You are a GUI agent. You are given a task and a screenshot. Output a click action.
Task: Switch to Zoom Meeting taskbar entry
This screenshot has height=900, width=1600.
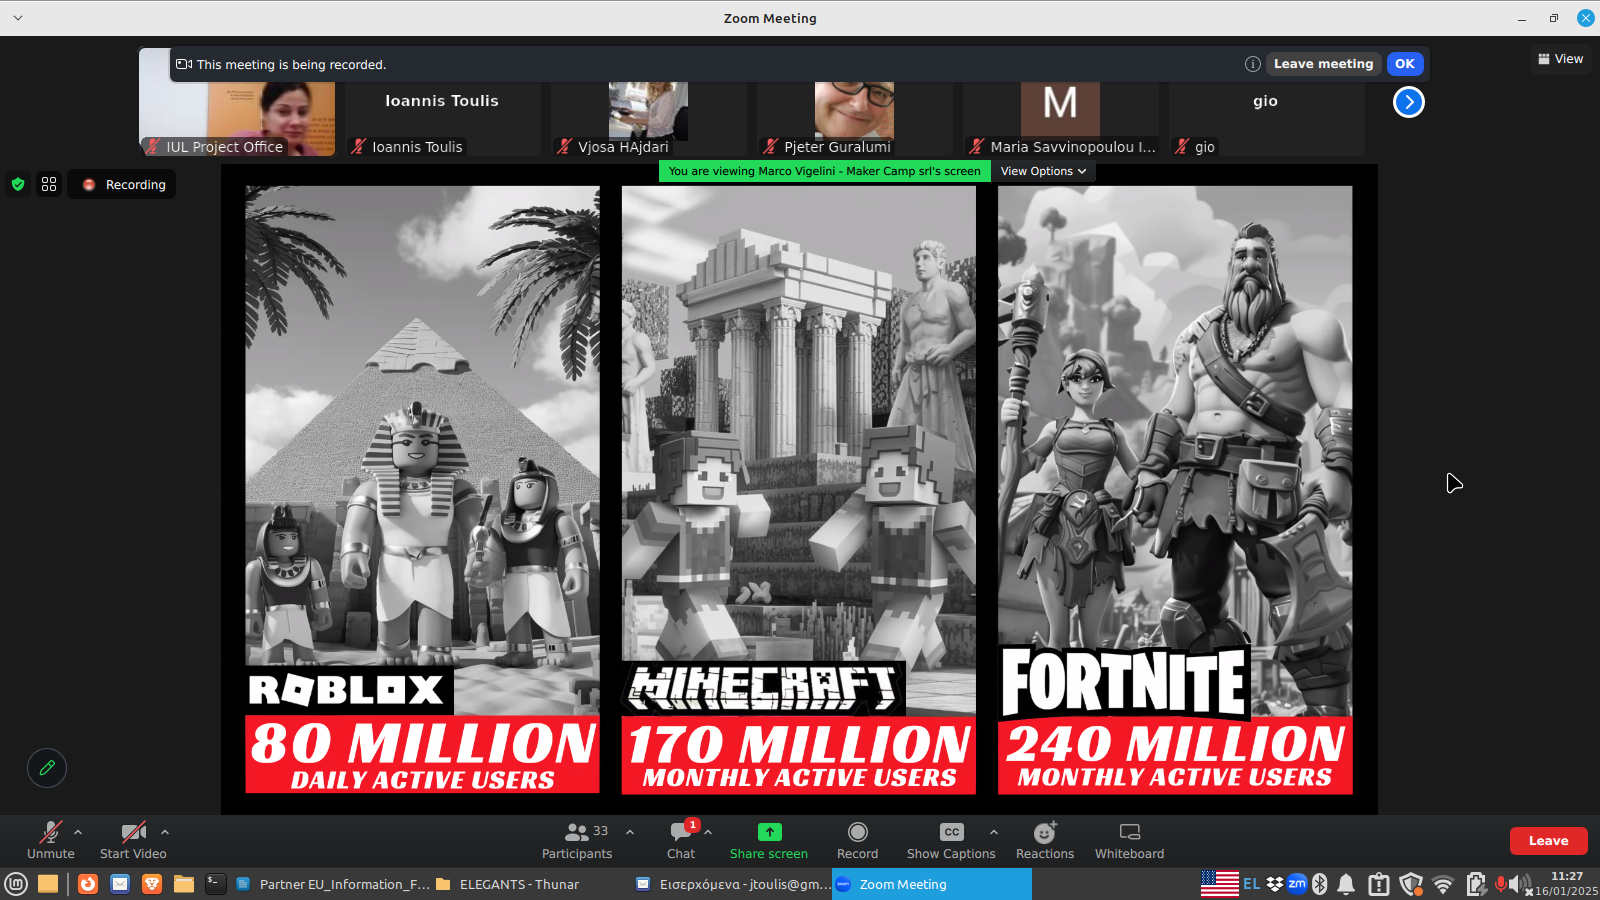coord(932,884)
